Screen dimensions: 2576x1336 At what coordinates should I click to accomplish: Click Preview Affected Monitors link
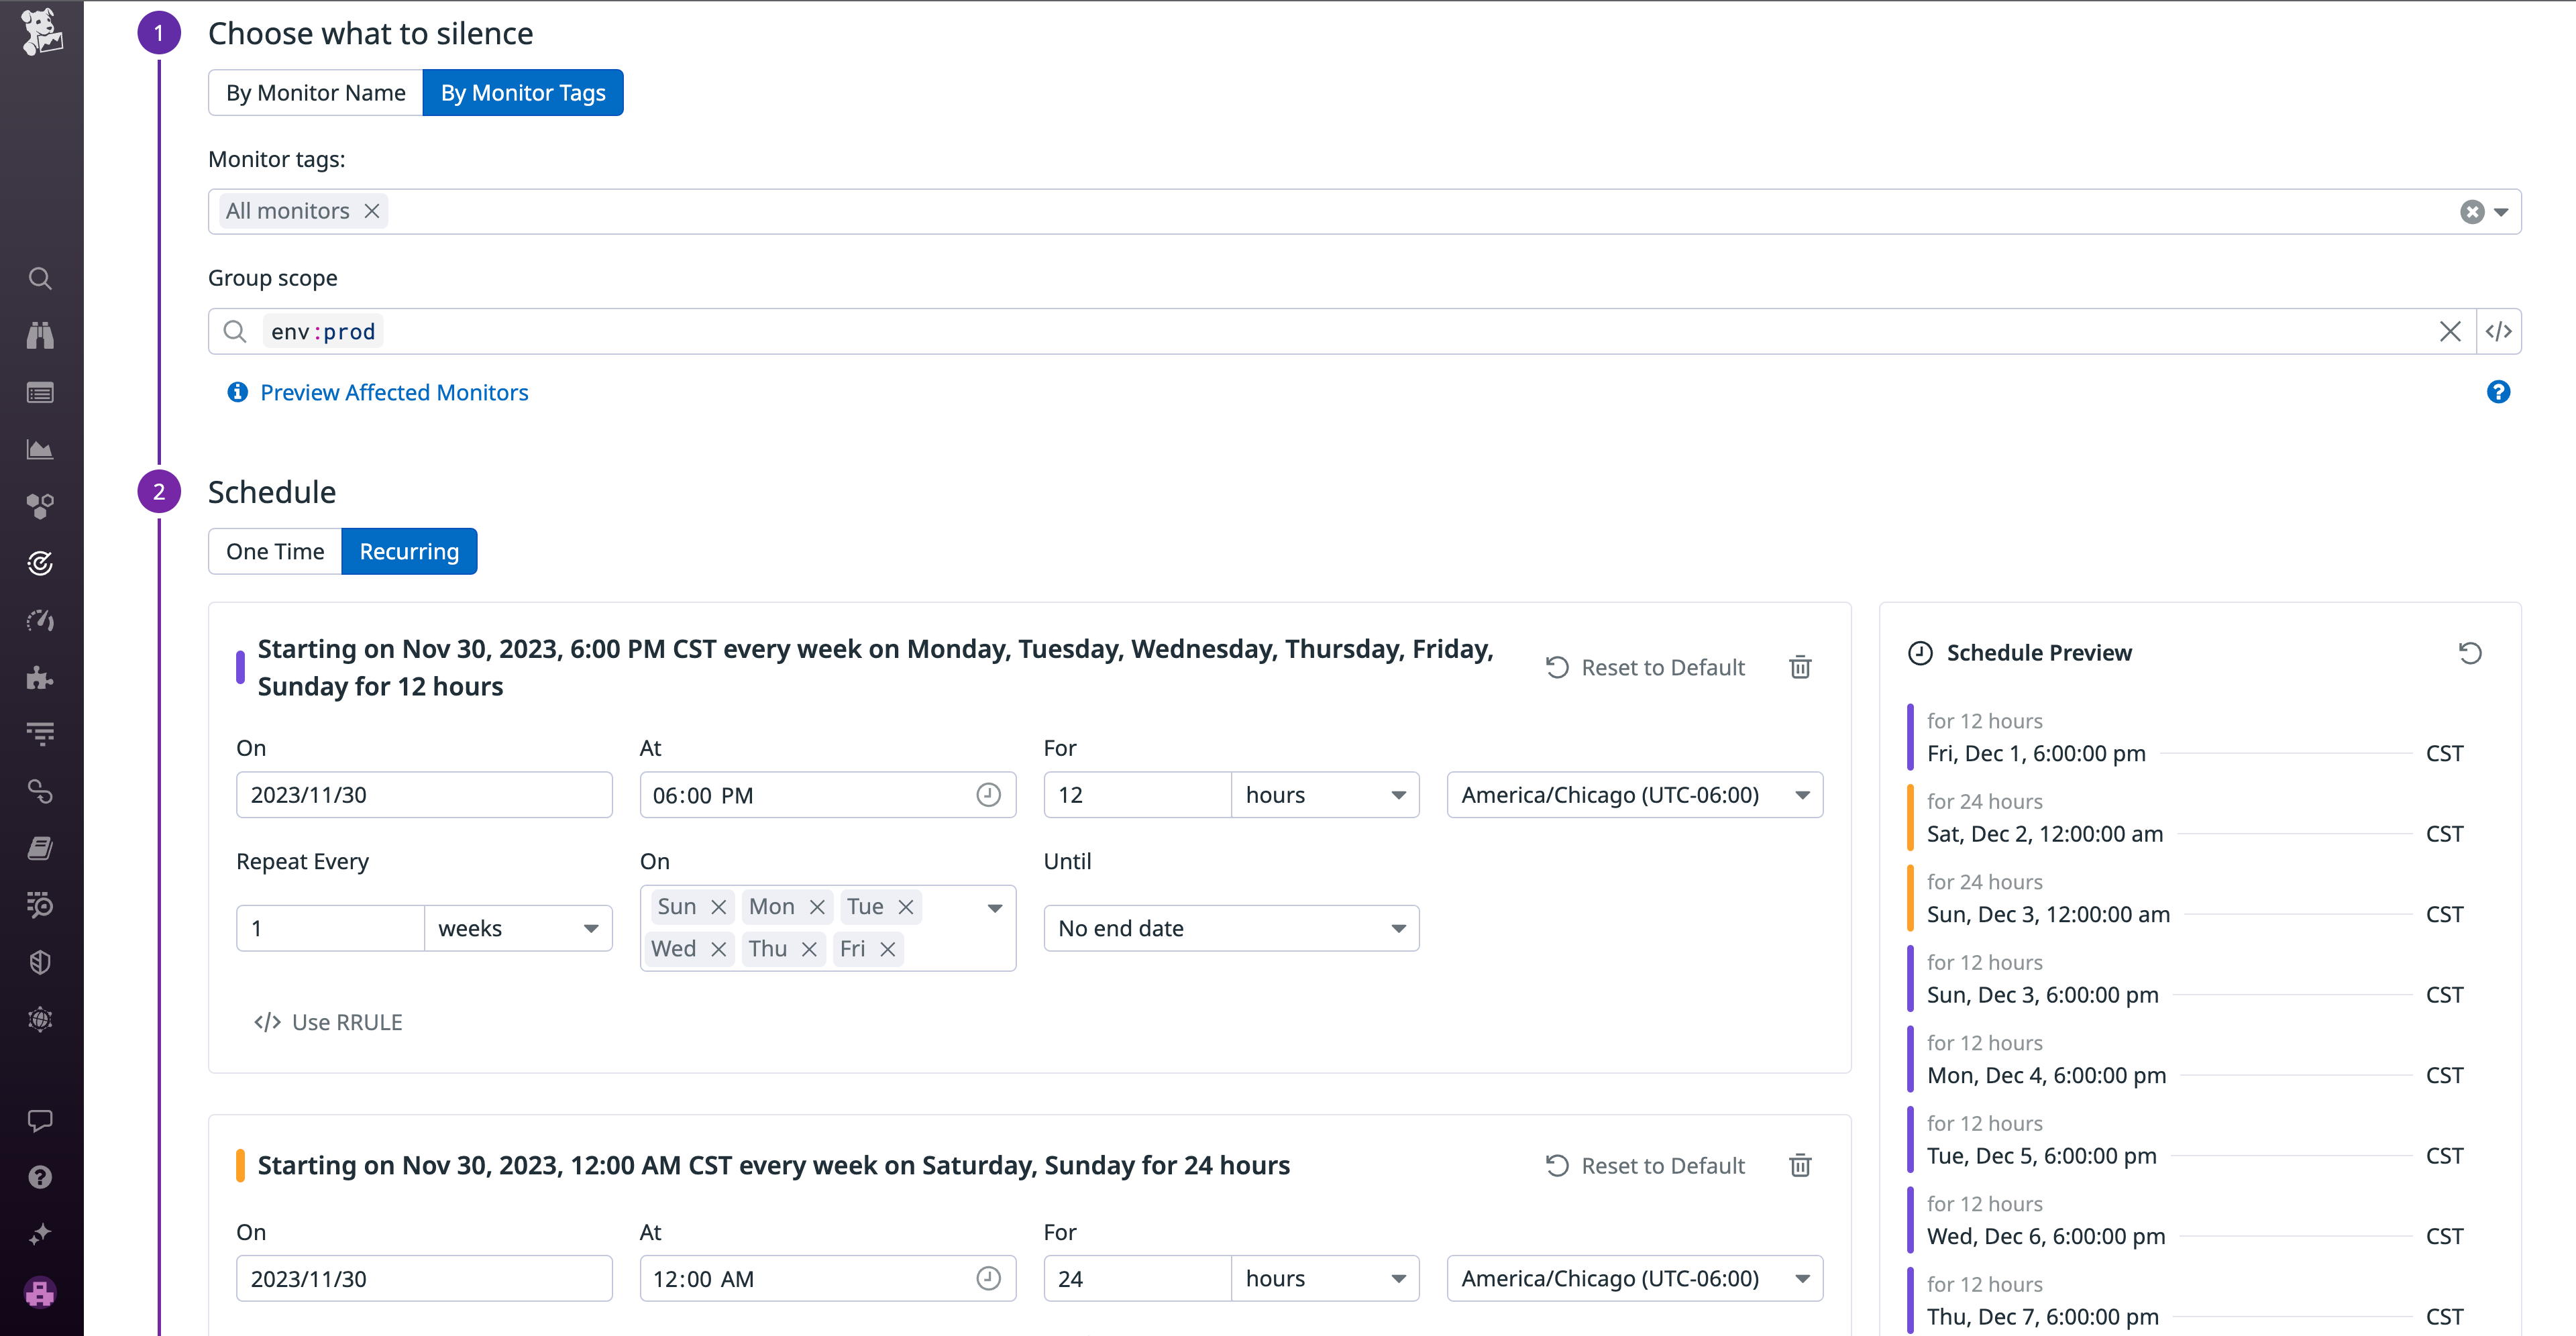tap(394, 392)
